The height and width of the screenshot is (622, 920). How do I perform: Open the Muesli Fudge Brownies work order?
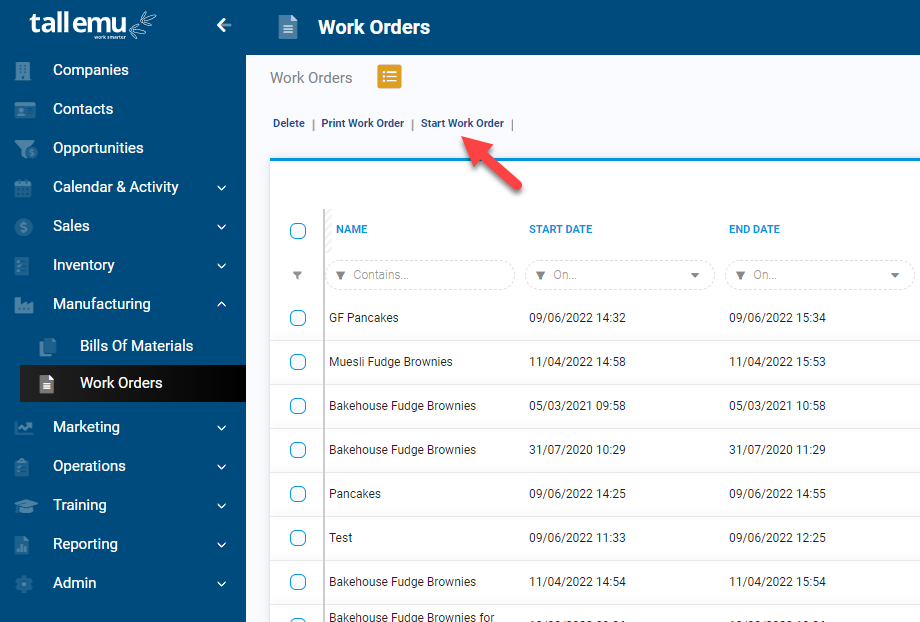click(x=391, y=362)
